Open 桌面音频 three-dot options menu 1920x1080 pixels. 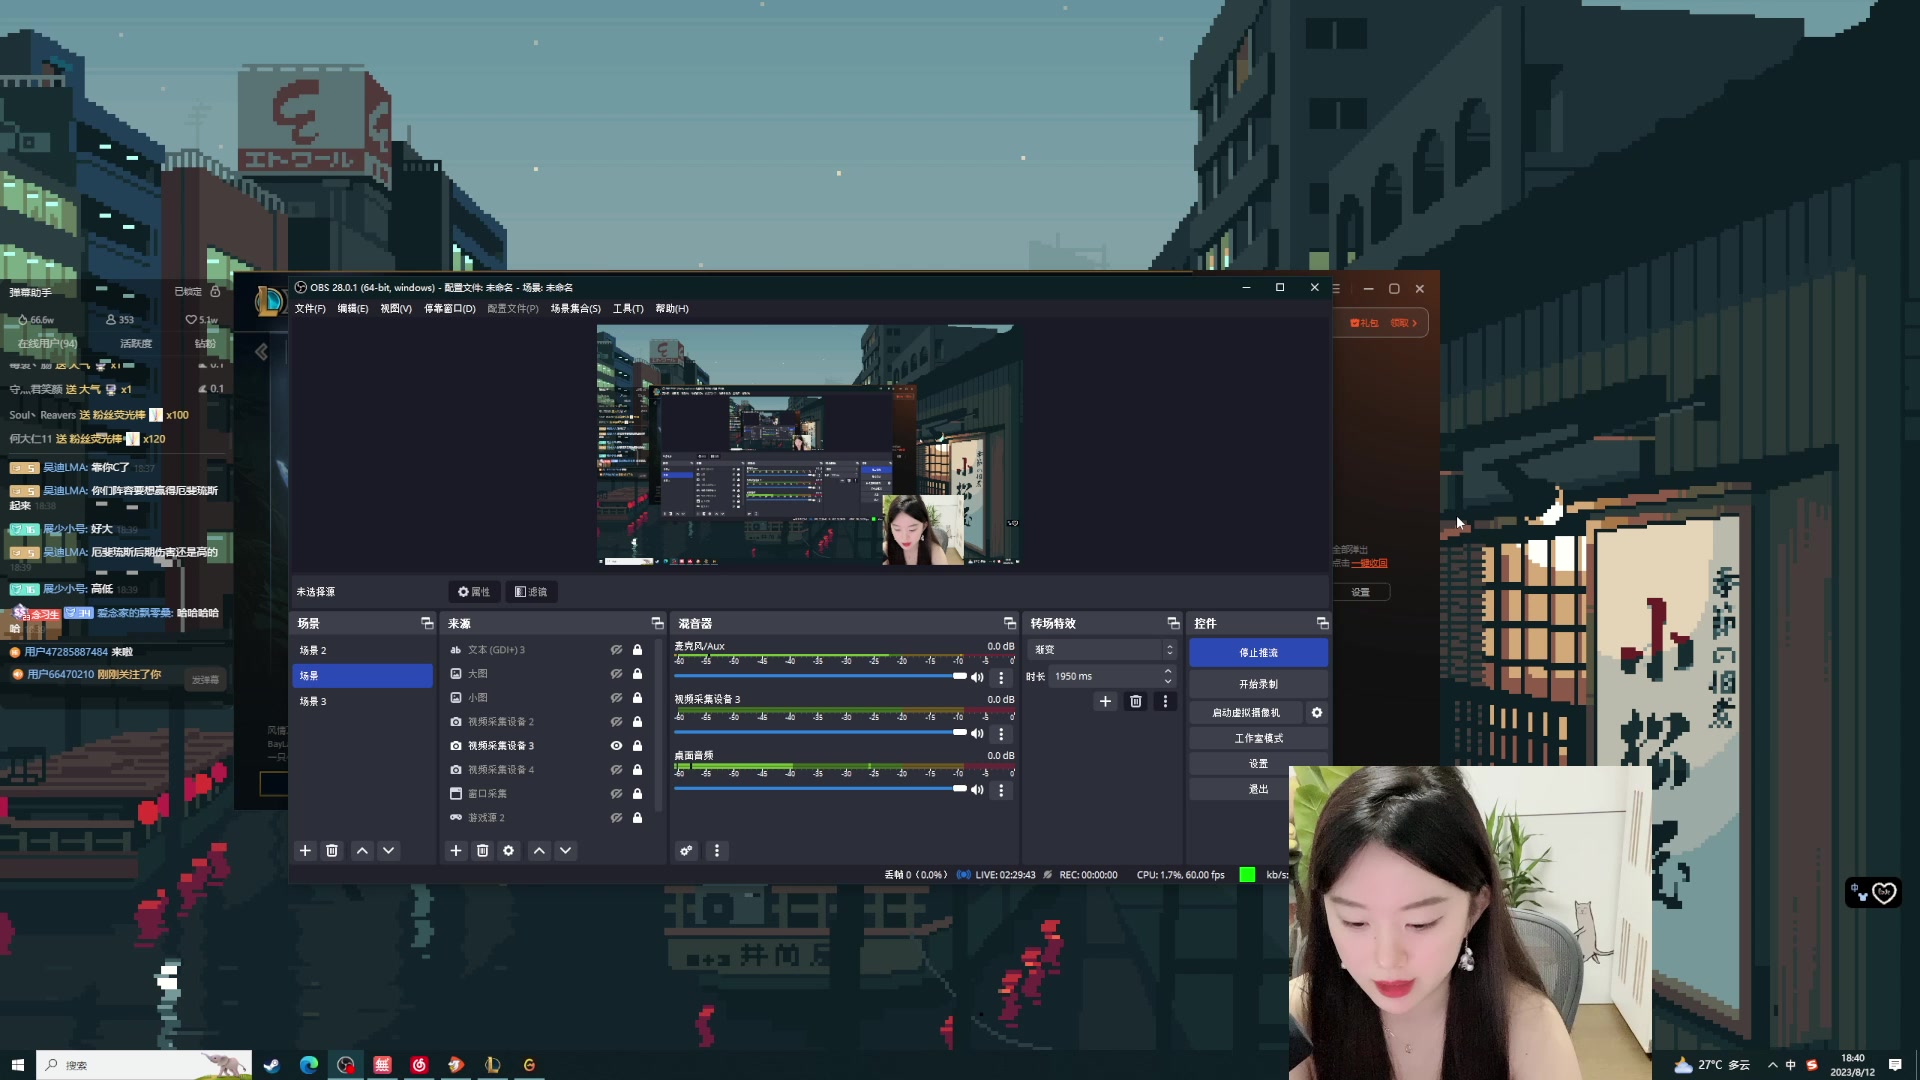coord(1001,789)
